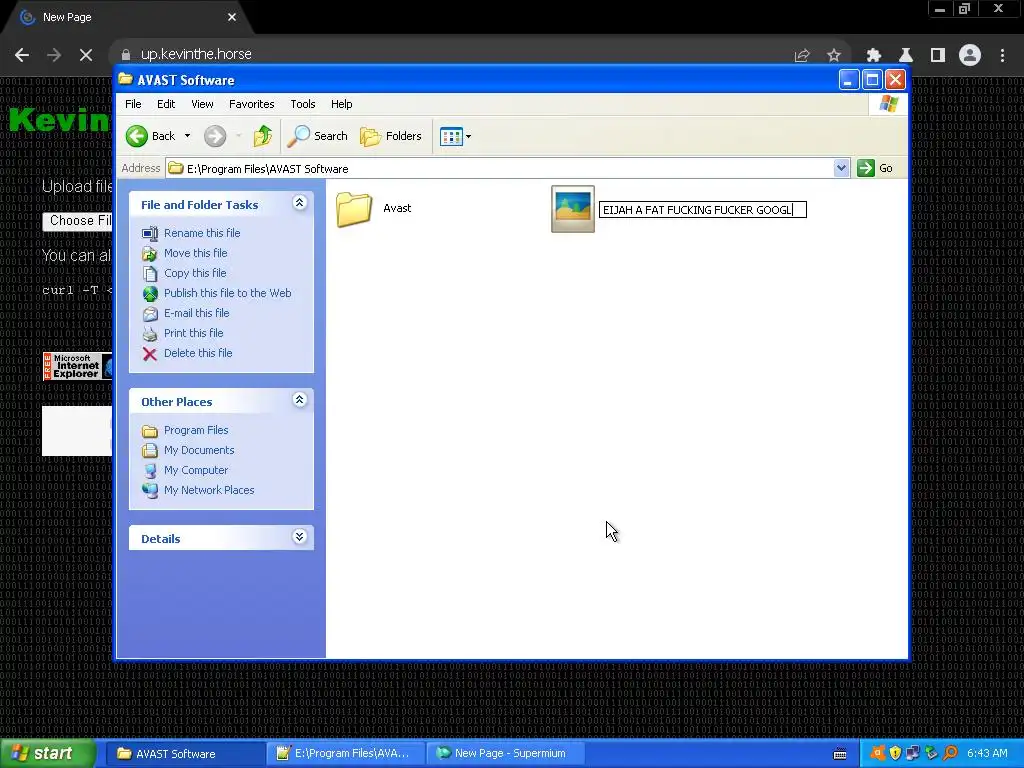Screen dimensions: 1024x768
Task: Click E-mail this file link
Action: click(197, 313)
